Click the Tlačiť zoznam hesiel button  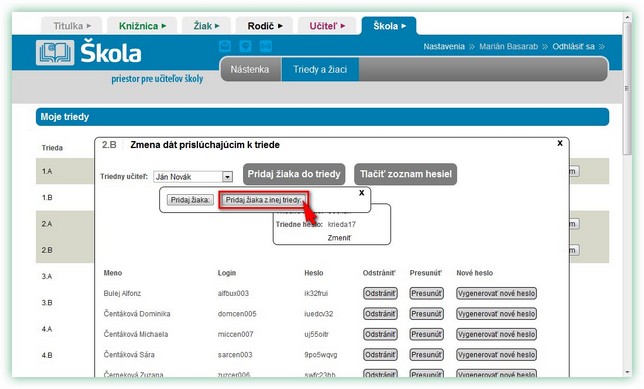tap(405, 174)
